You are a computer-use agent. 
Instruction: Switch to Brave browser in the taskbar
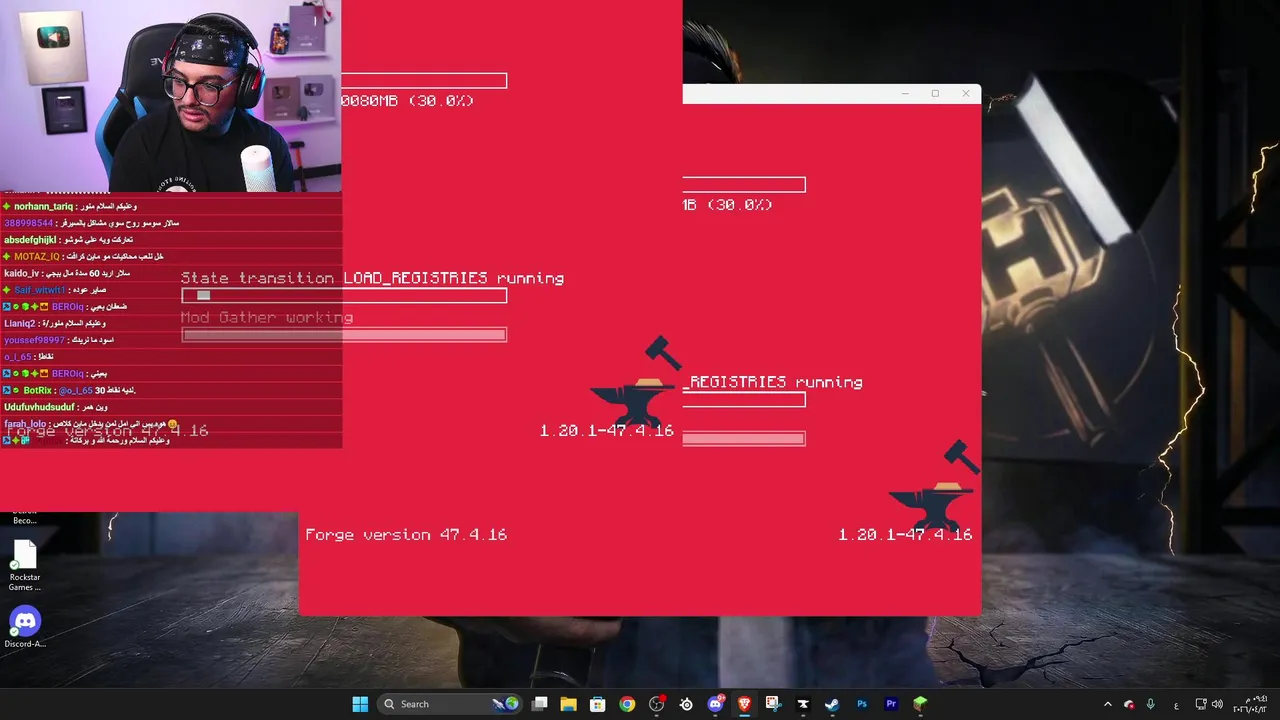tap(744, 704)
